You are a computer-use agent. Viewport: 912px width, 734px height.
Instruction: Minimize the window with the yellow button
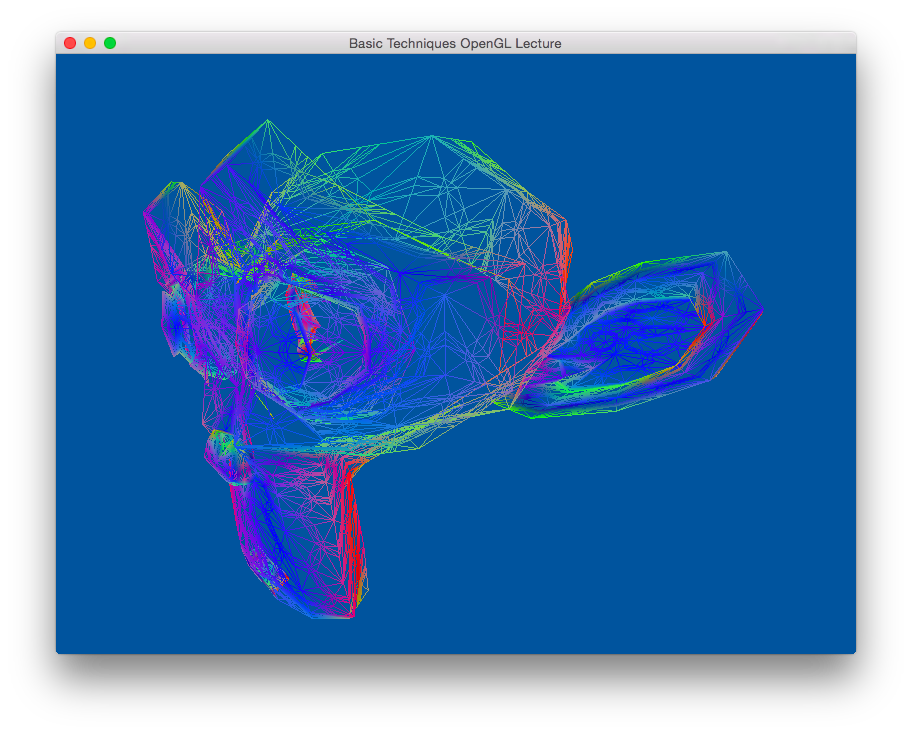pyautogui.click(x=90, y=43)
